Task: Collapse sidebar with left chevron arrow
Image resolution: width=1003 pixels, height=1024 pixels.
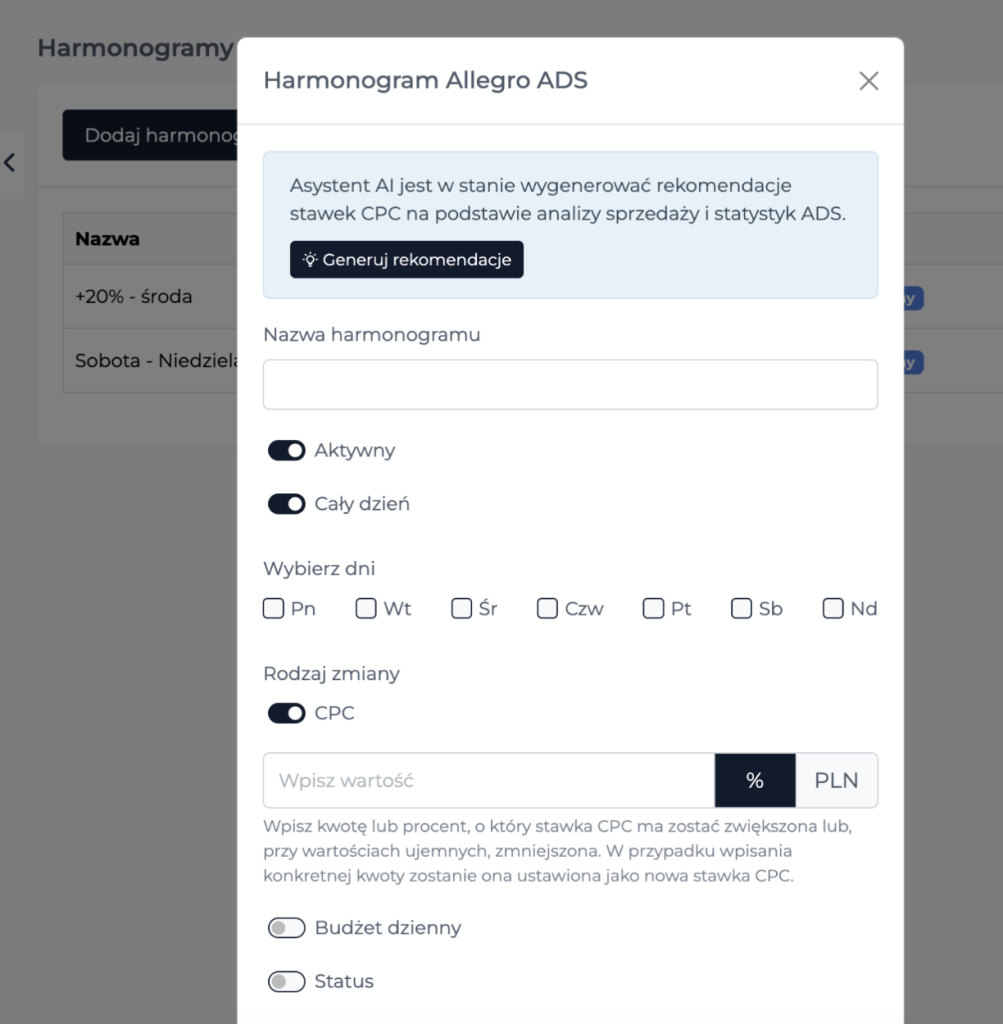Action: (9, 163)
